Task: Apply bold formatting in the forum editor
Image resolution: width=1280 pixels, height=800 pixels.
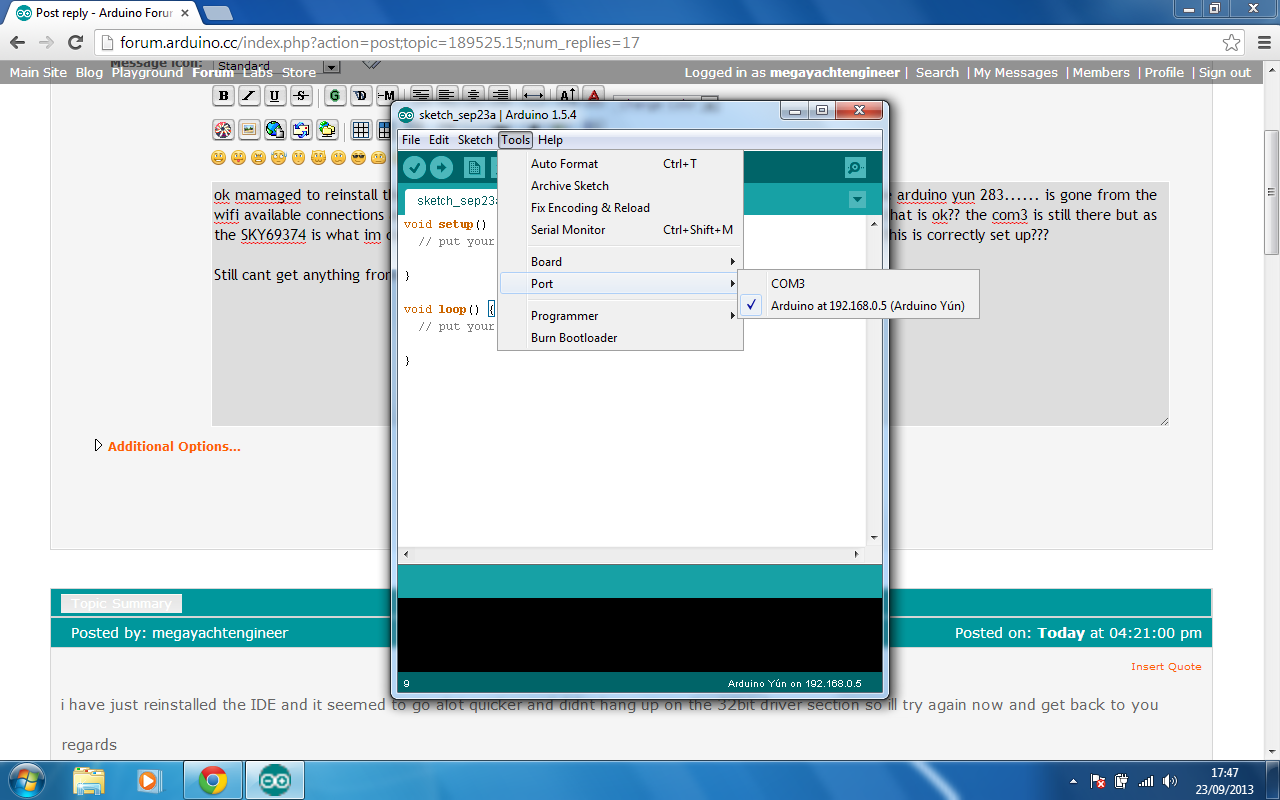Action: 223,95
